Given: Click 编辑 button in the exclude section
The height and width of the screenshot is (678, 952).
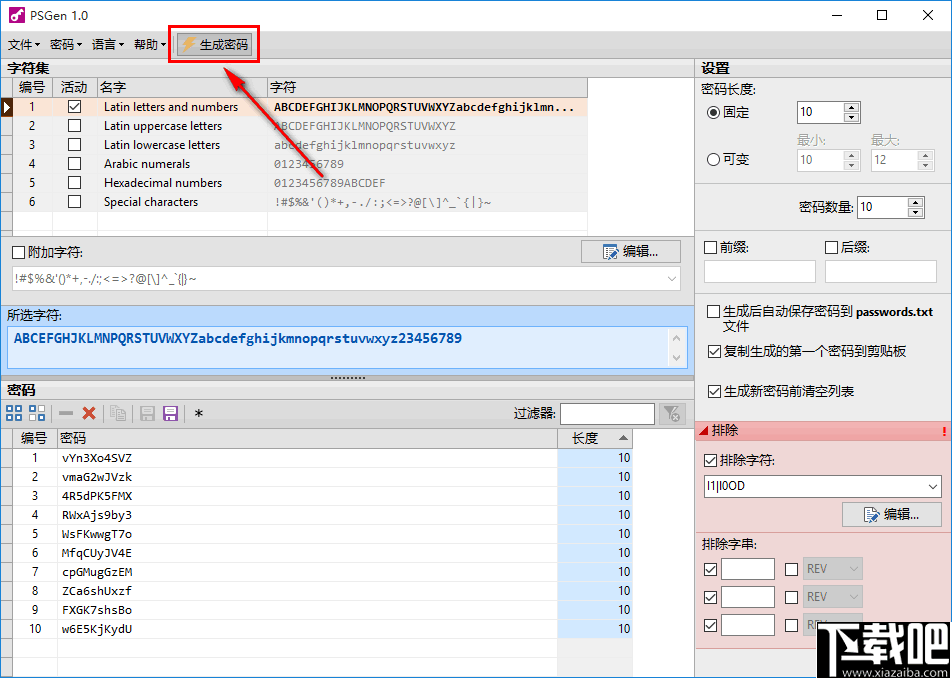Looking at the screenshot, I should pos(892,515).
